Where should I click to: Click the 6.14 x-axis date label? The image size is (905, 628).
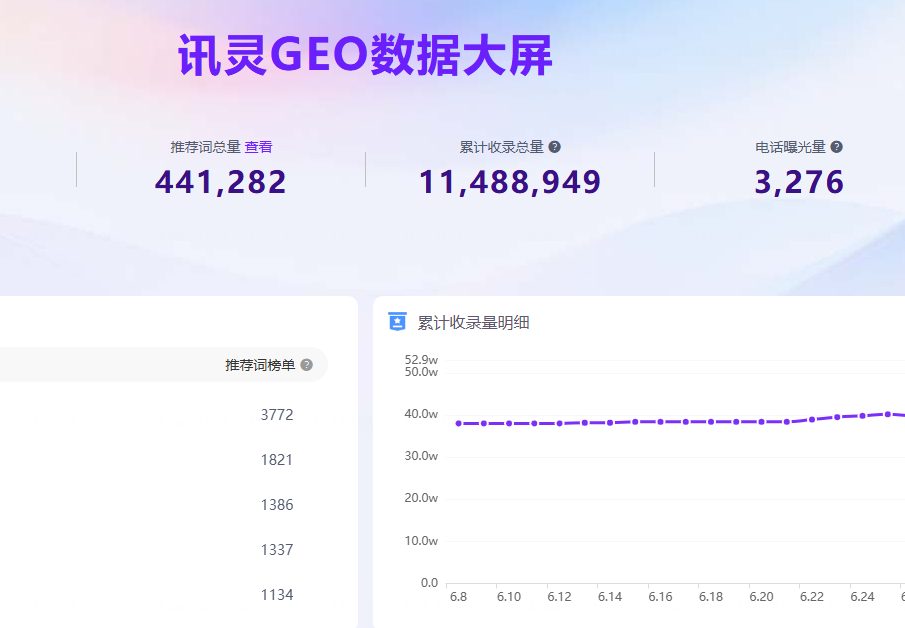610,597
